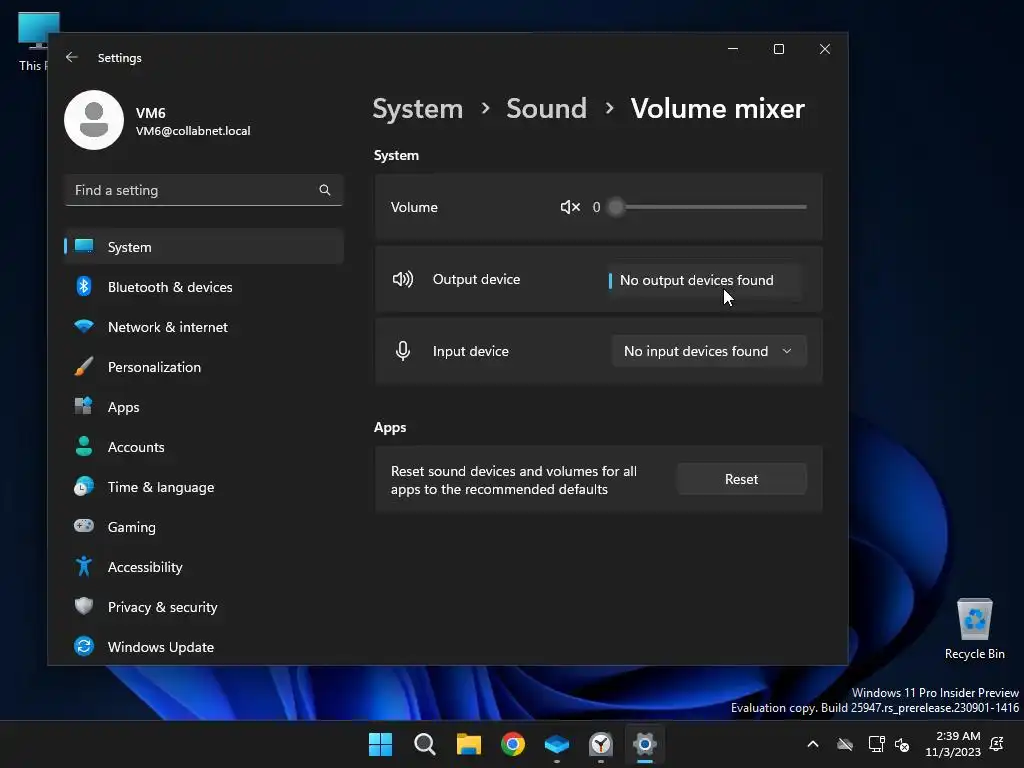Click the System monitor icon in sidebar

(84, 246)
